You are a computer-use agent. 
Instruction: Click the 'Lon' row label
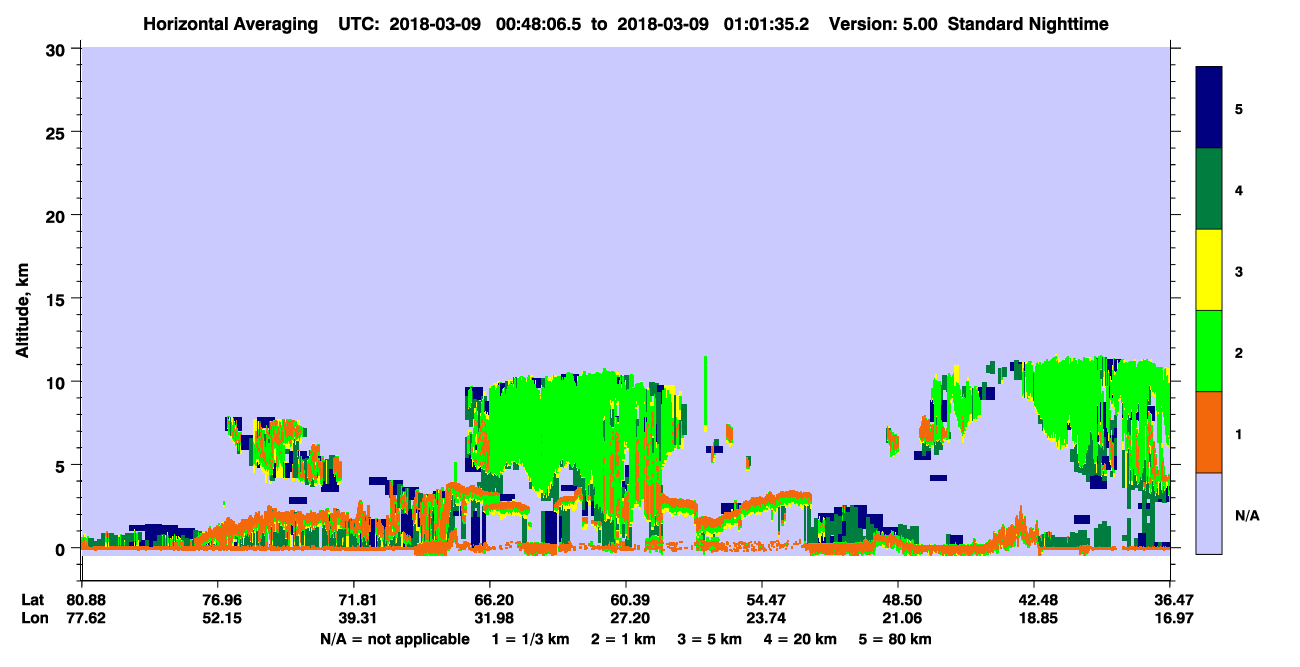(33, 618)
